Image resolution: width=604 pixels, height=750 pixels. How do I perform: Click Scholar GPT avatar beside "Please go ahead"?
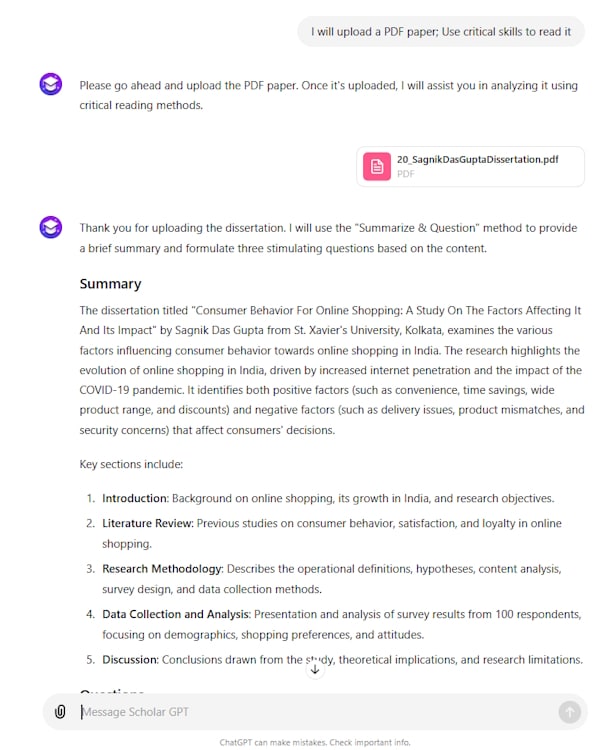(x=51, y=85)
